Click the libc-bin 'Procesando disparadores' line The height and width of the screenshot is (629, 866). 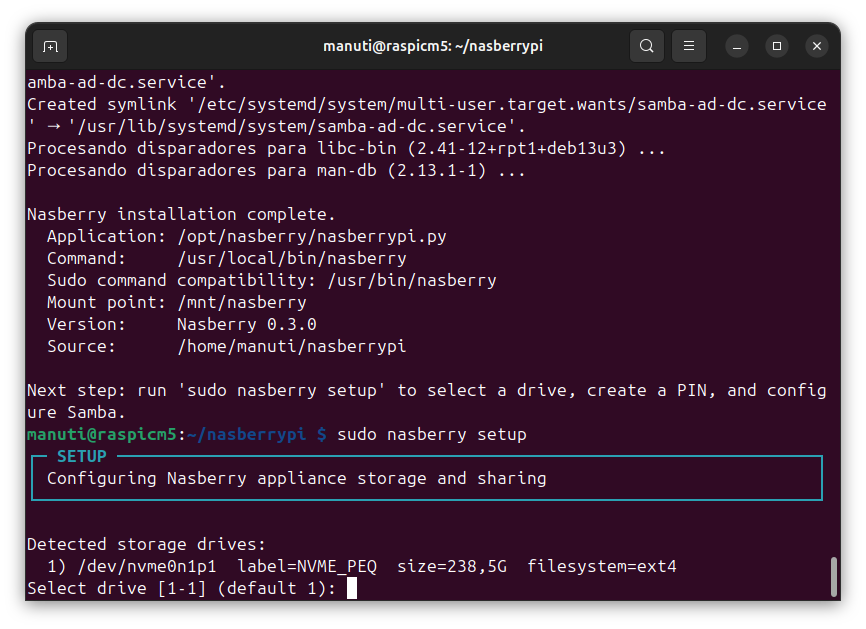point(346,149)
